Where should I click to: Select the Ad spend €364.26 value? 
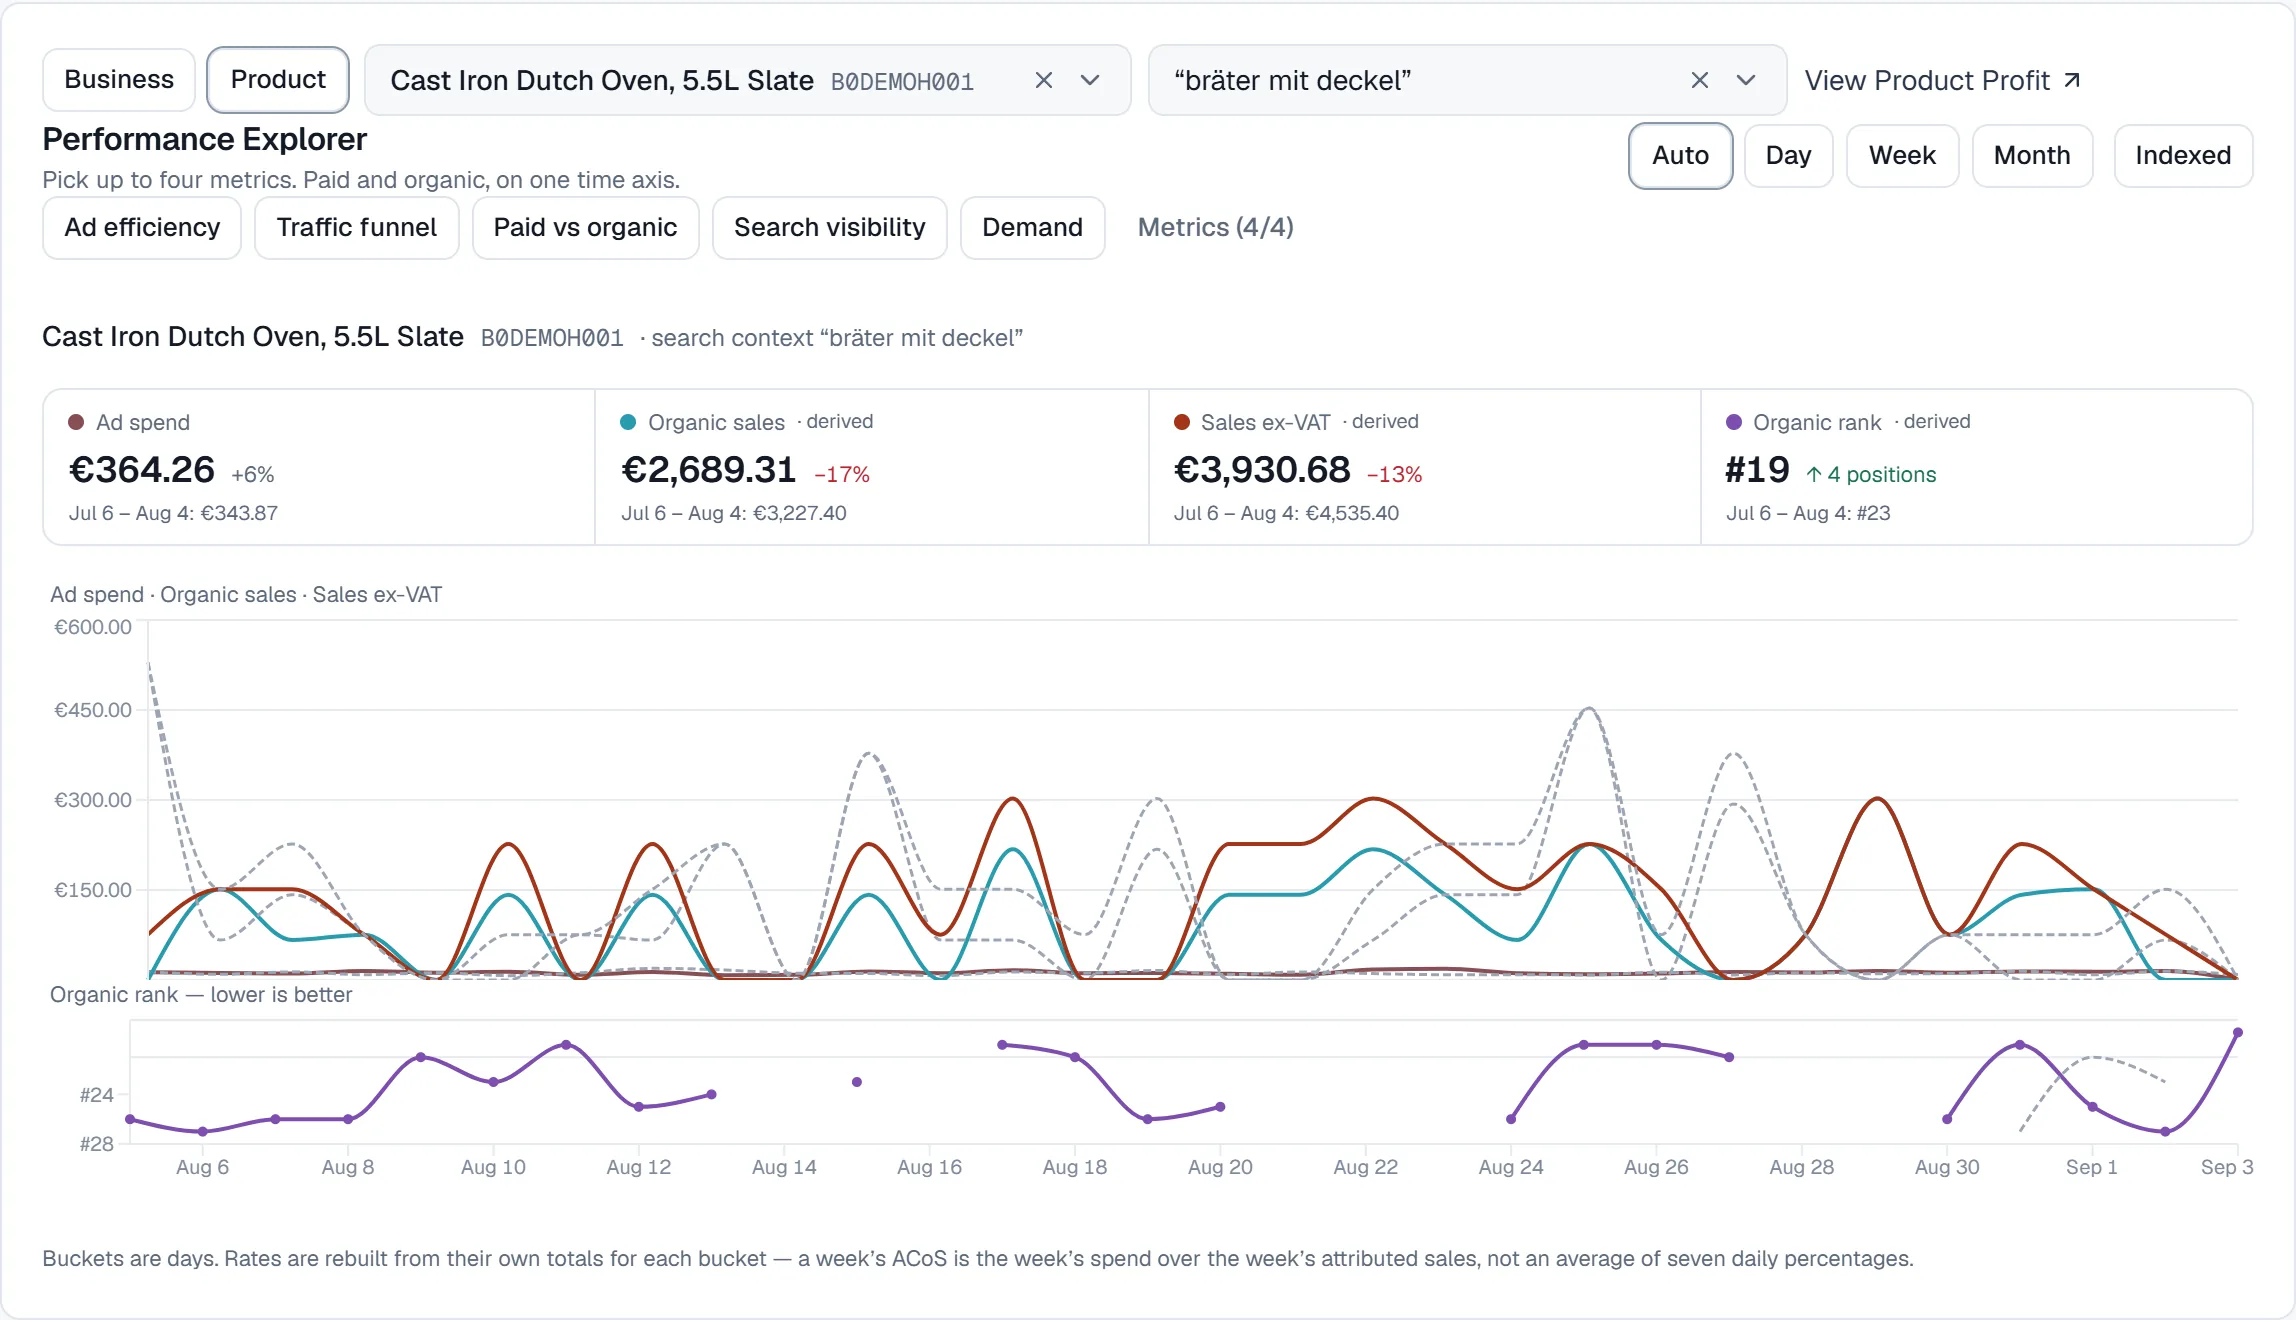point(142,469)
